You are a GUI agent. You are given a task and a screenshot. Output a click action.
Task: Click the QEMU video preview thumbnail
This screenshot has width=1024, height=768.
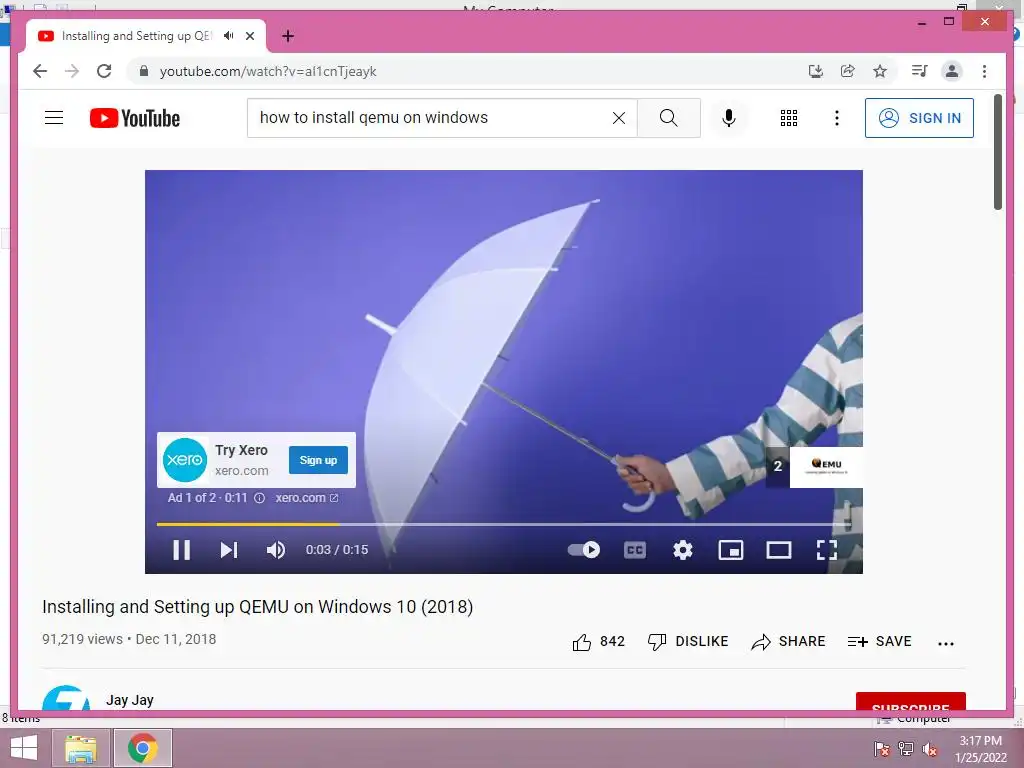826,467
